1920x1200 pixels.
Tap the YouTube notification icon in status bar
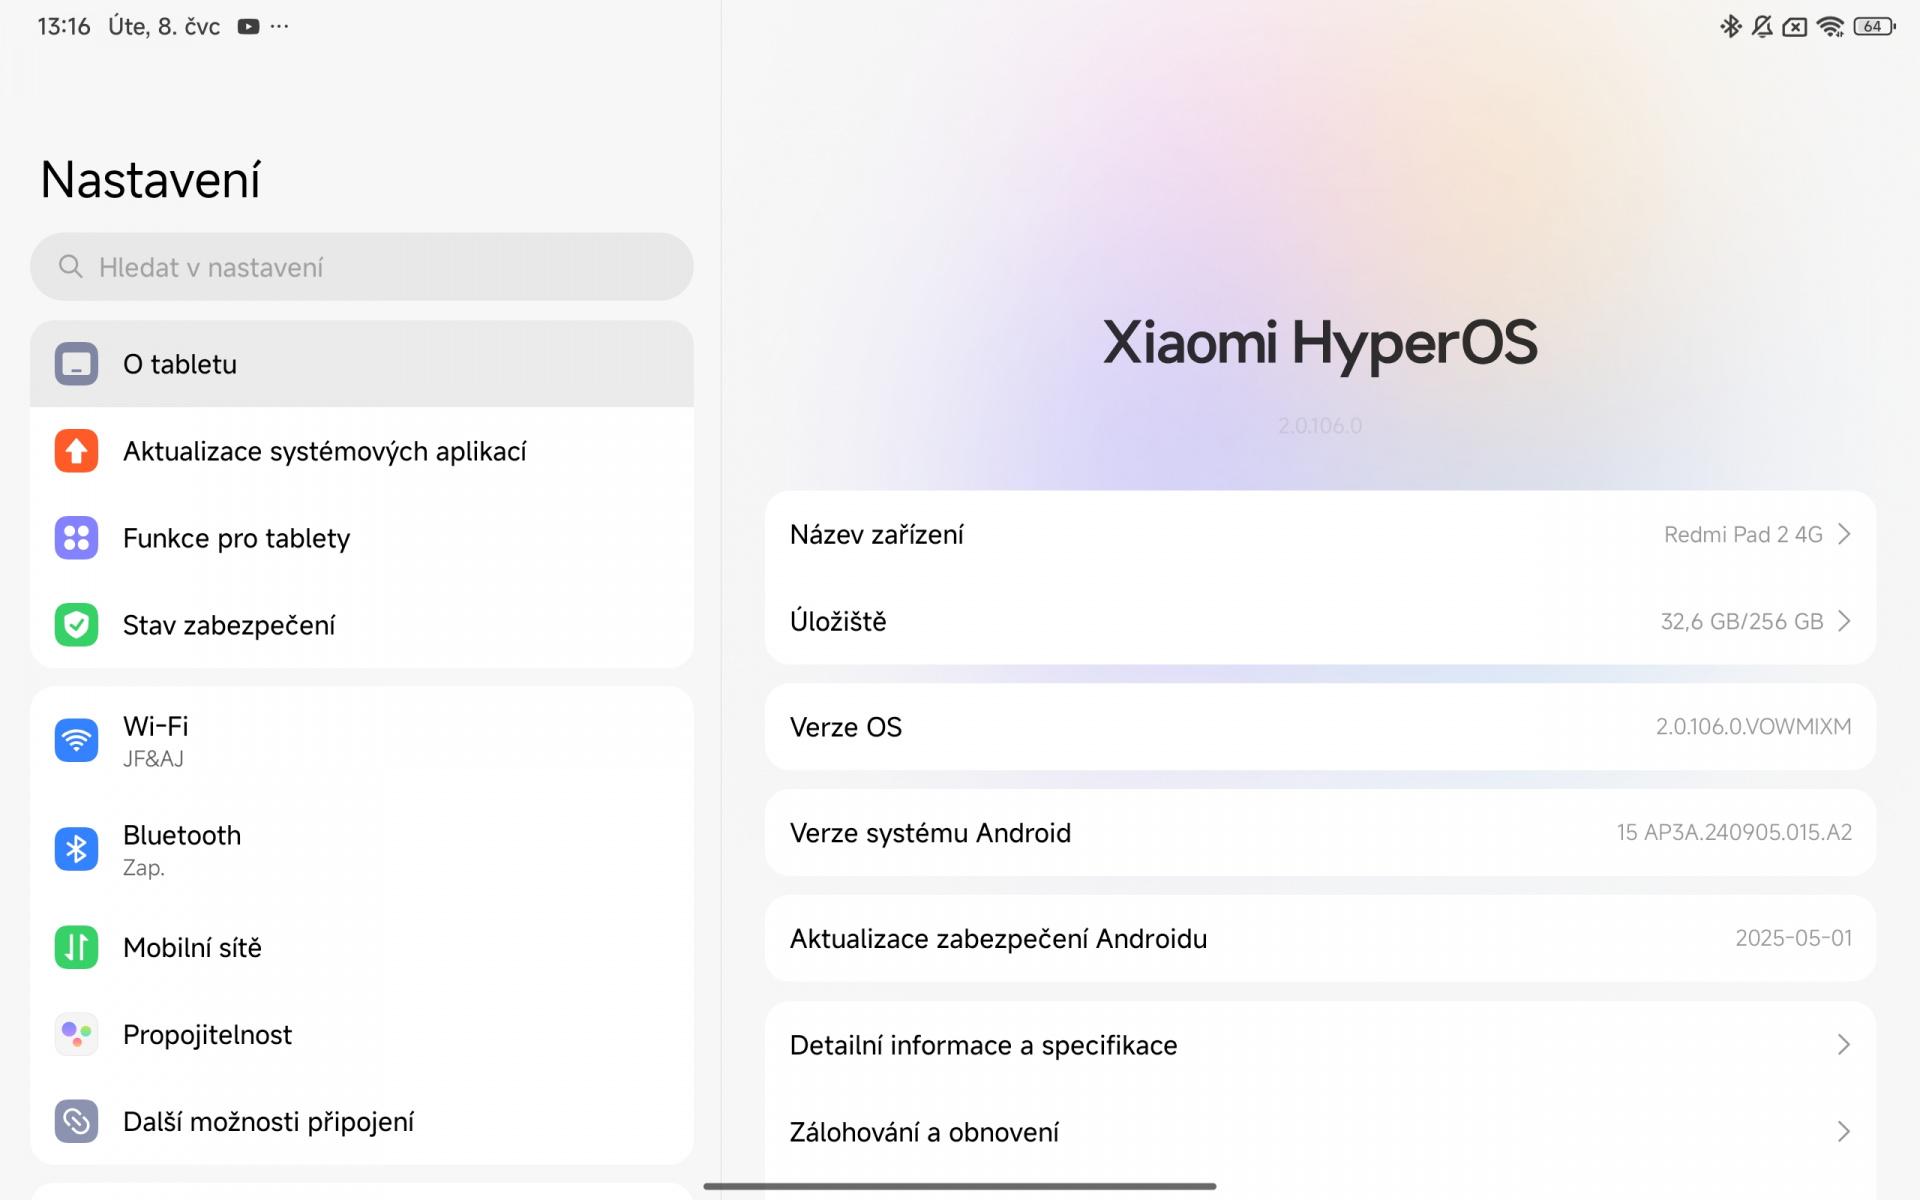coord(248,27)
